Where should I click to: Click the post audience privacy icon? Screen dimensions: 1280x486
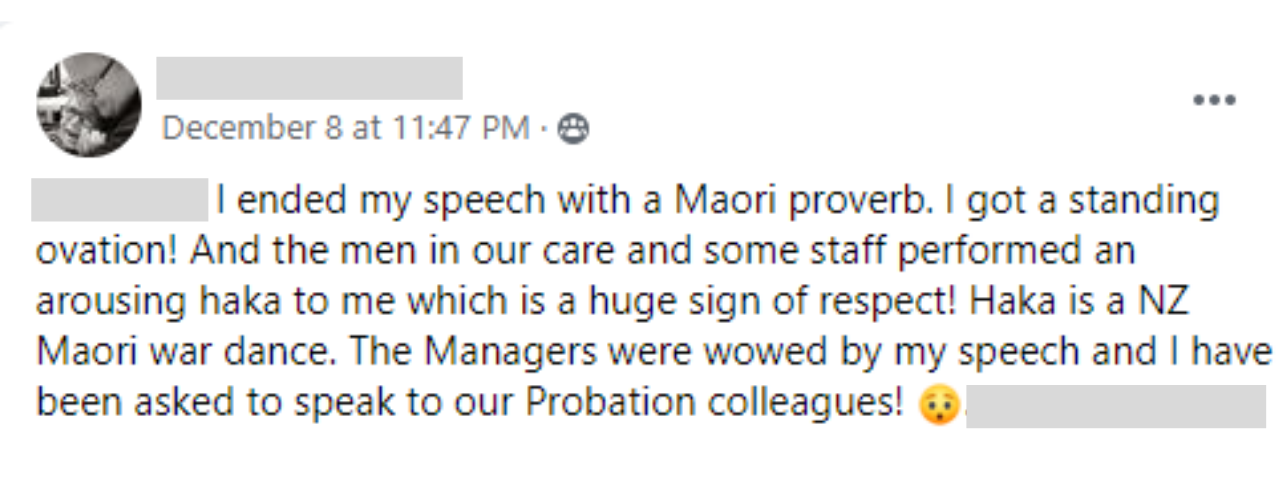click(573, 129)
